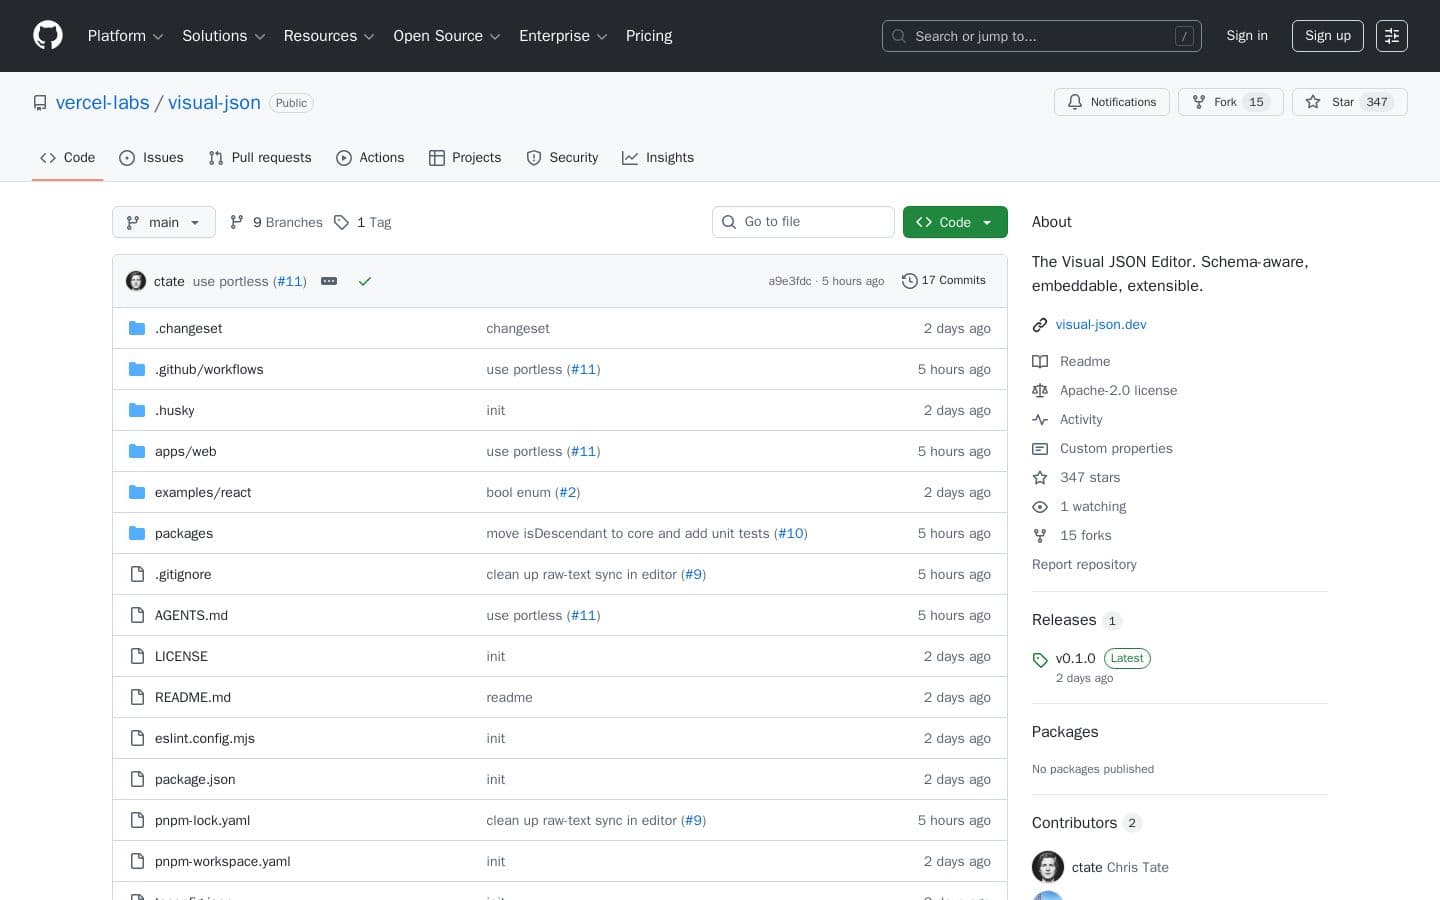Click the Fork icon for this repository

click(1198, 102)
